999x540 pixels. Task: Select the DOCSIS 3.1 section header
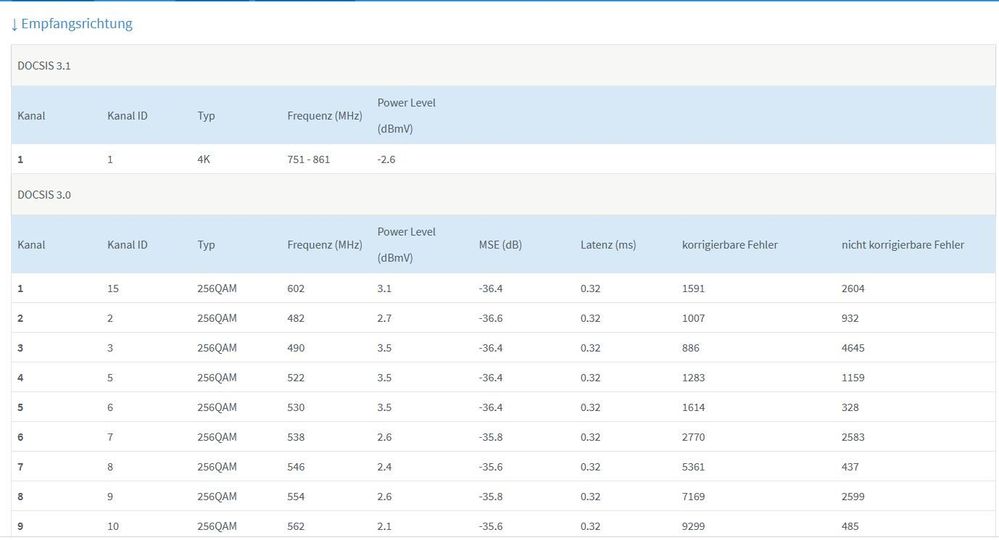[x=44, y=66]
